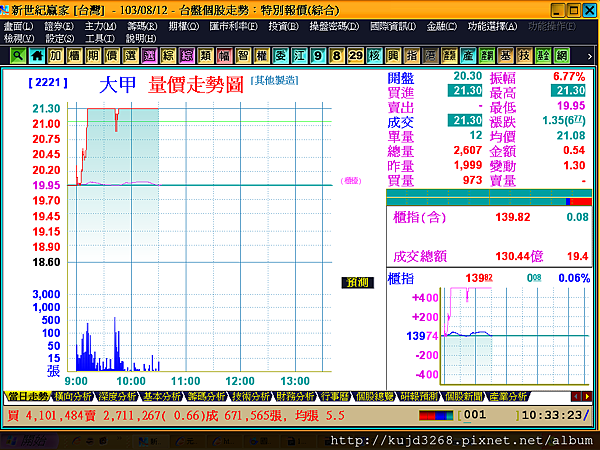The height and width of the screenshot is (450, 600).
Task: Open the 主力(M) menu
Action: pyautogui.click(x=101, y=26)
